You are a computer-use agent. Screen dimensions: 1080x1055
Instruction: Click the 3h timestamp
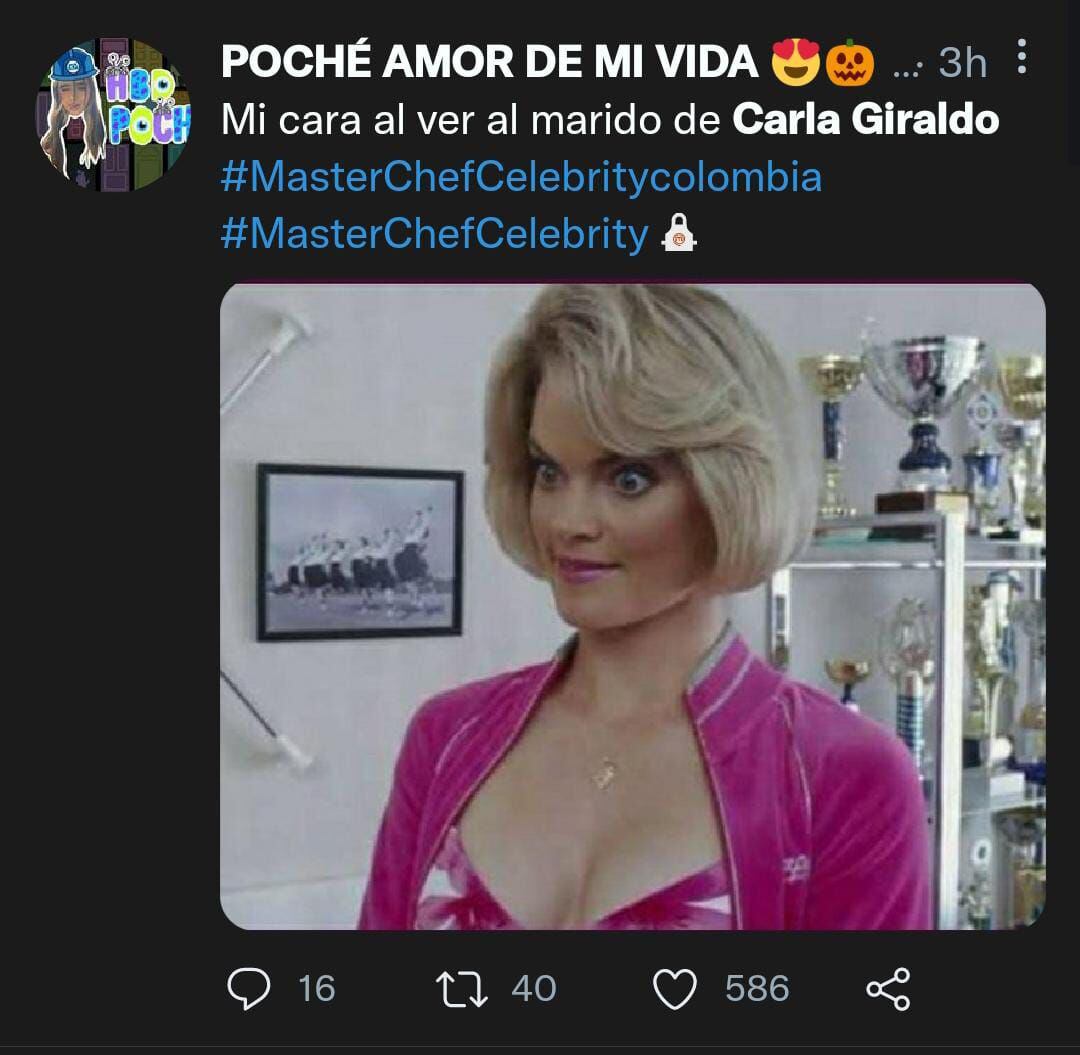pos(962,64)
